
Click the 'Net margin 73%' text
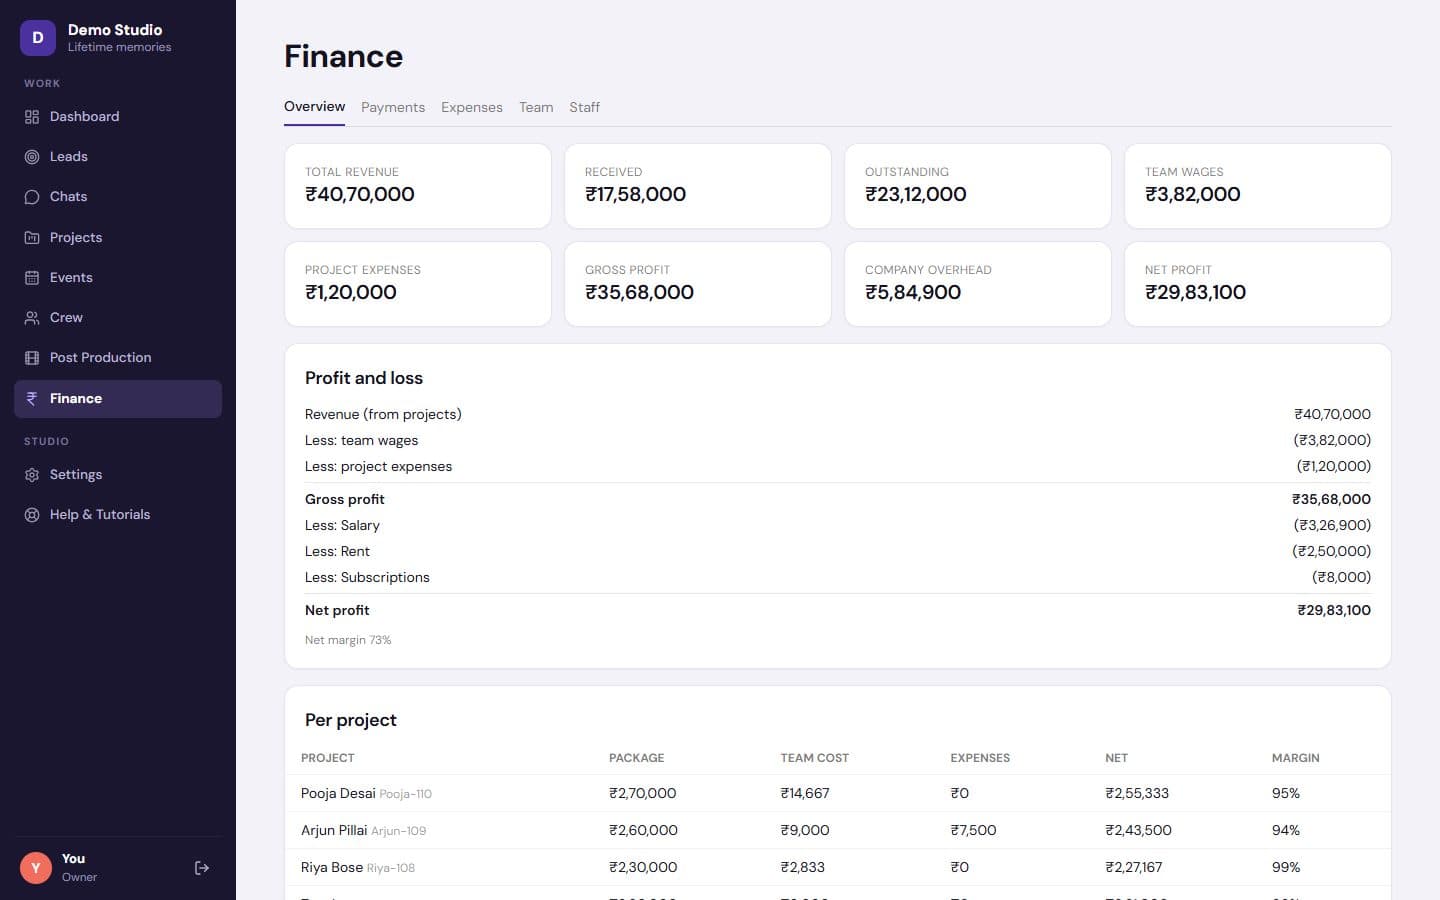(x=348, y=640)
